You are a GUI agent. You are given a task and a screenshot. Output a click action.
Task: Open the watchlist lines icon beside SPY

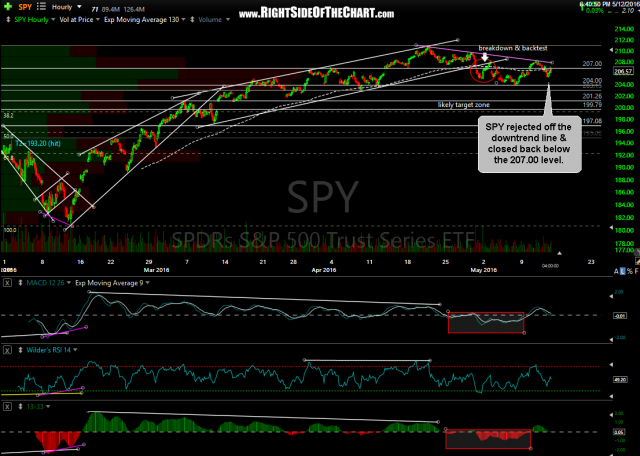tap(41, 7)
